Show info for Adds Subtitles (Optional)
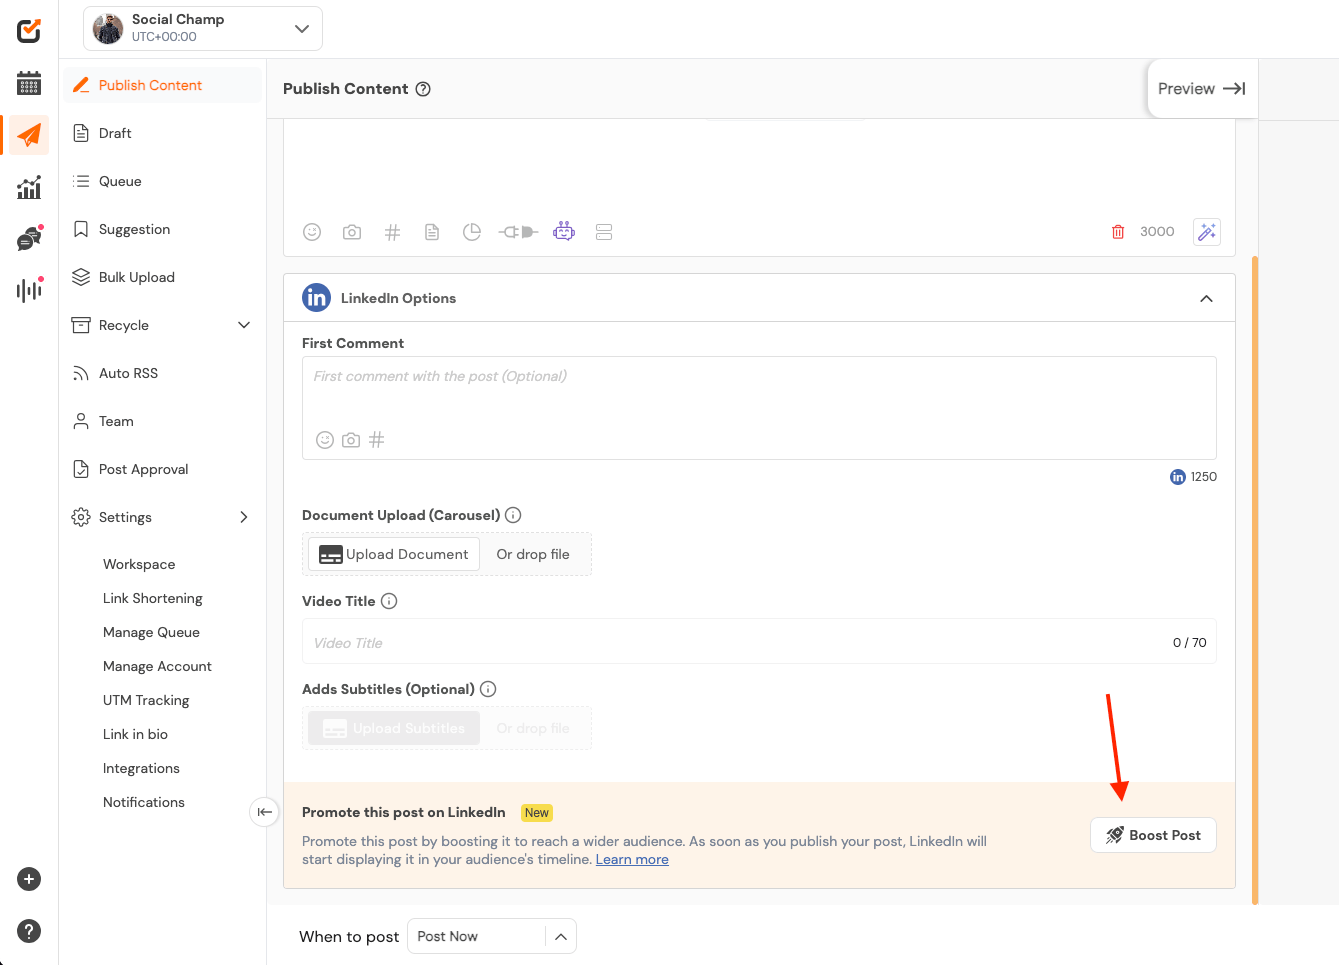This screenshot has height=965, width=1339. [488, 689]
